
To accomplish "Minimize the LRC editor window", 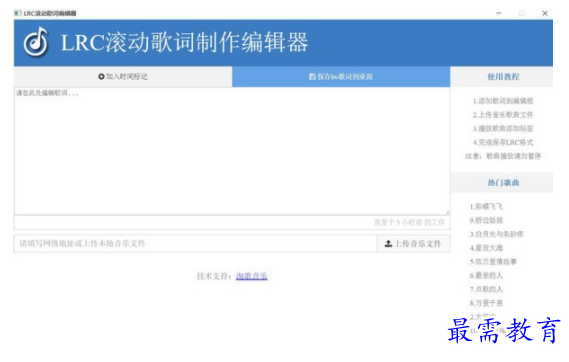I will (499, 13).
